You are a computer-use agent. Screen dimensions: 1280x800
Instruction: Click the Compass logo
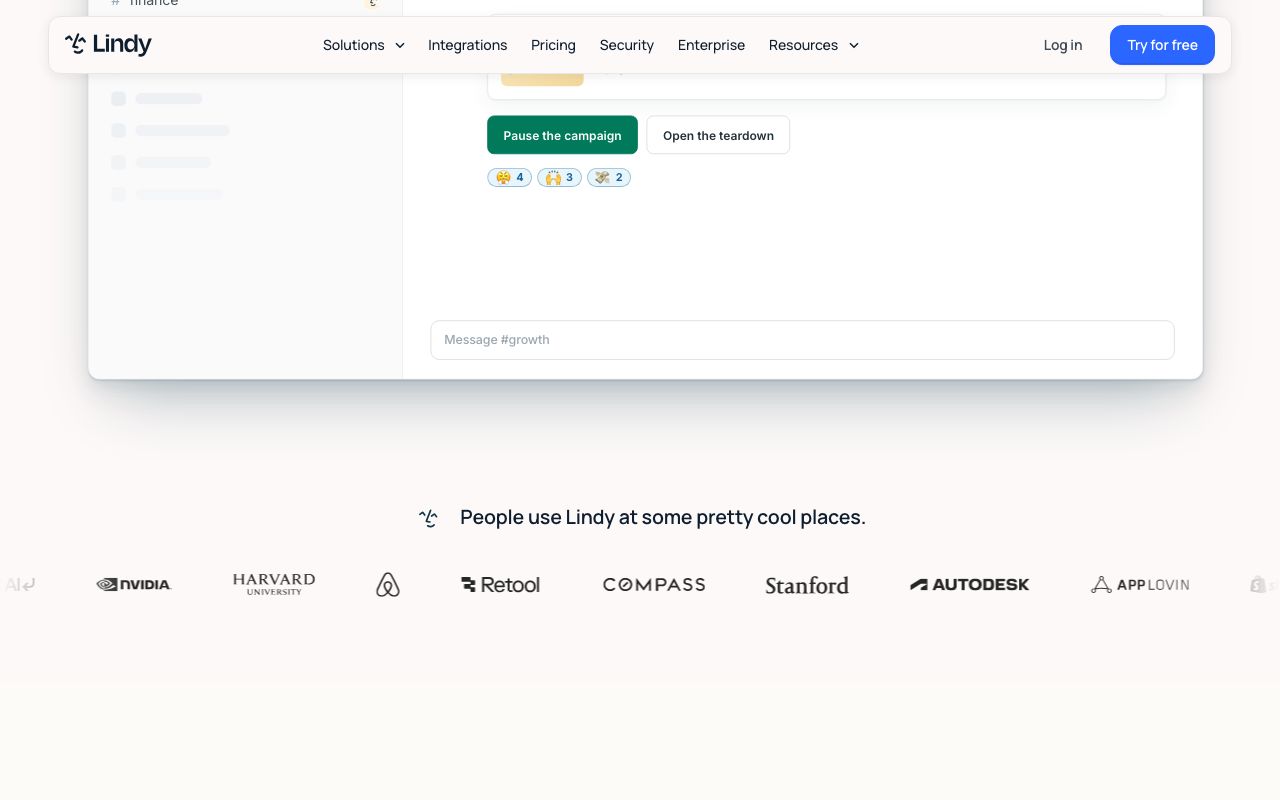pos(654,584)
